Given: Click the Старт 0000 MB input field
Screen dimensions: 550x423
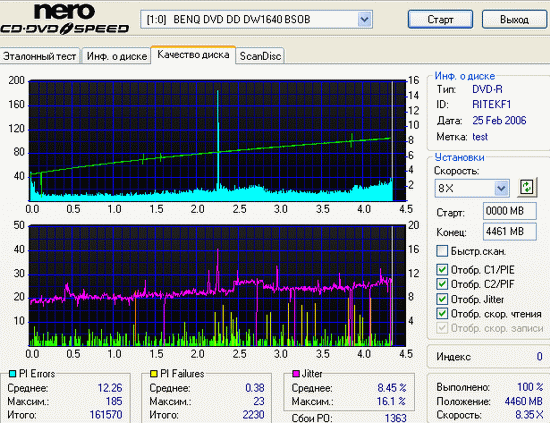Looking at the screenshot, I should coord(510,211).
